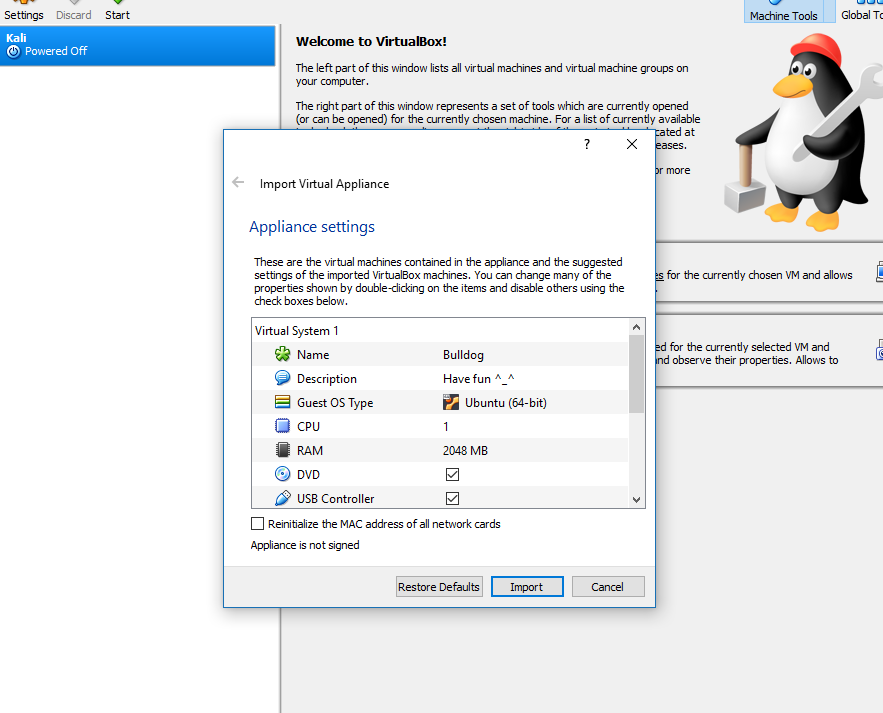Click the Guest OS Type row icon
Screen dimensions: 883x713
282,402
